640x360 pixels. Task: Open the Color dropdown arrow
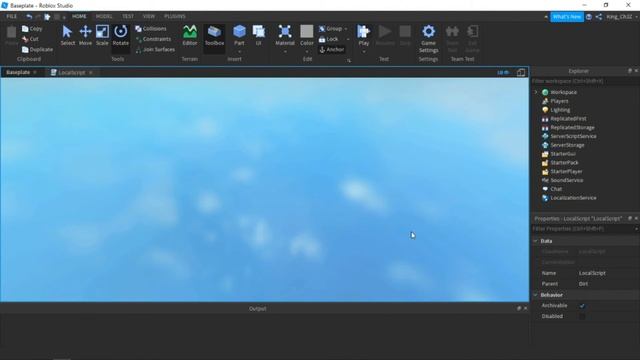[307, 52]
